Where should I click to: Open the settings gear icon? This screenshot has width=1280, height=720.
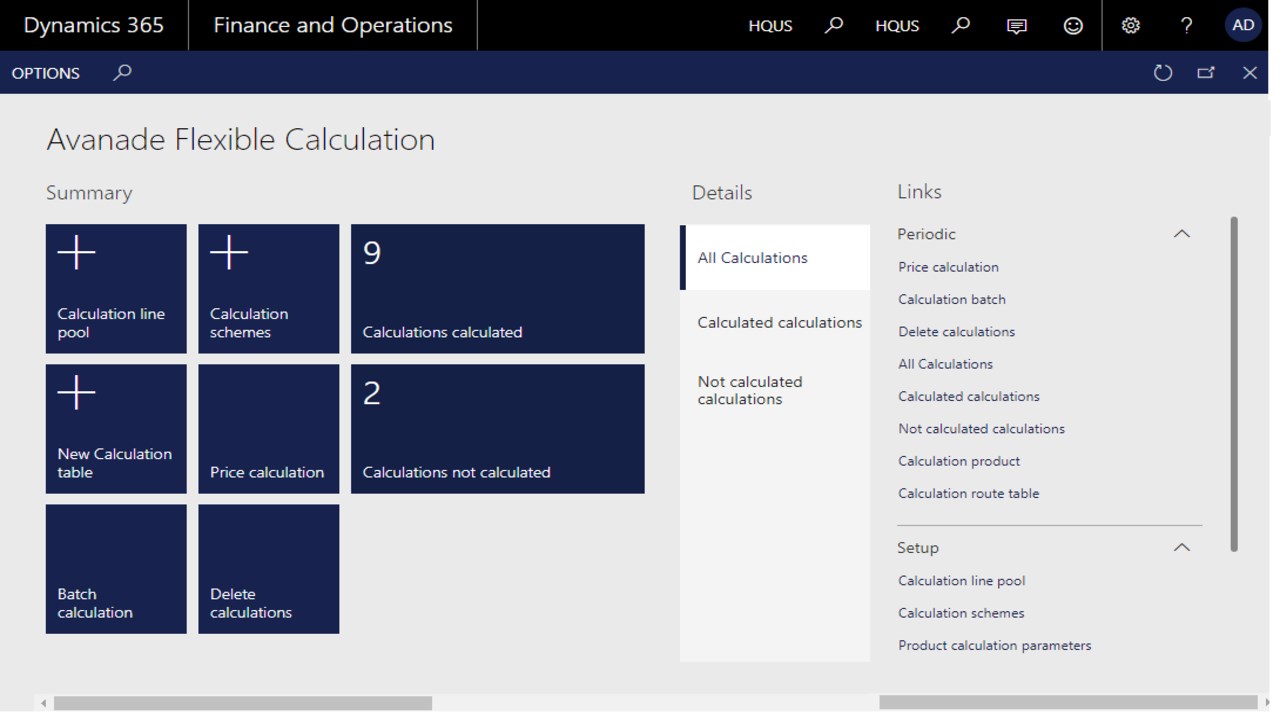point(1131,26)
